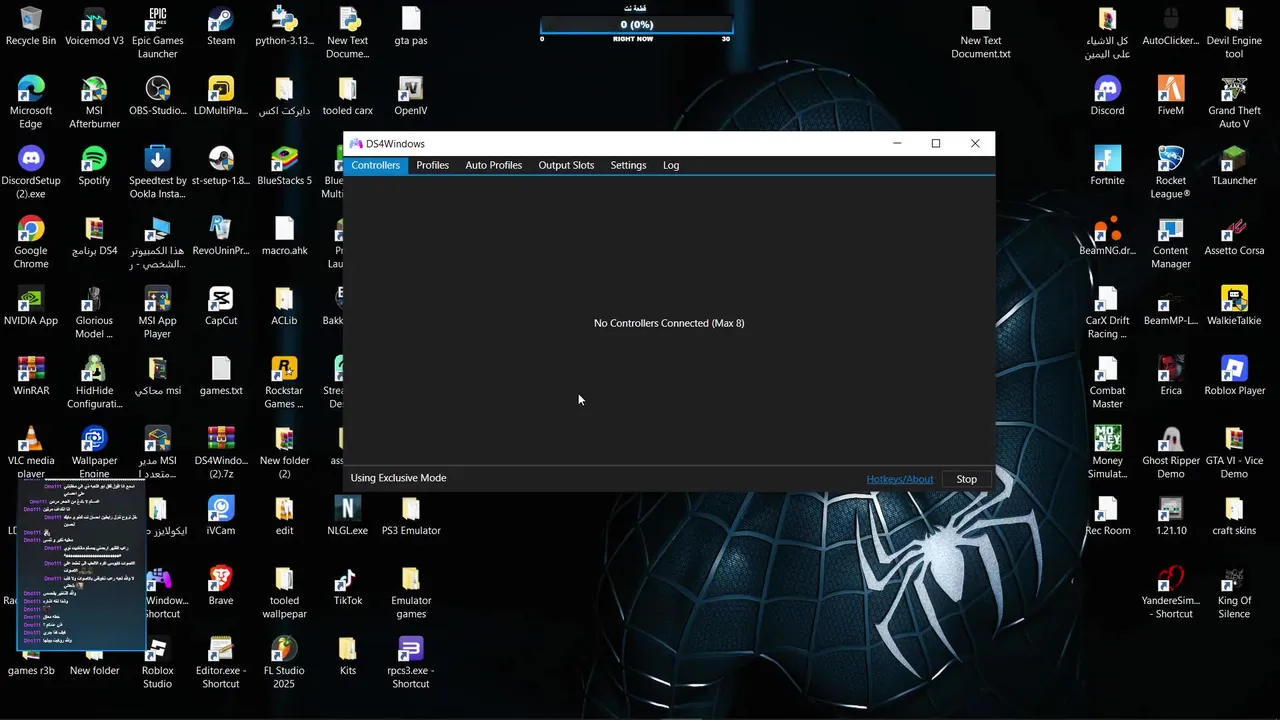Select the OBS-Studio desktop icon

158,97
